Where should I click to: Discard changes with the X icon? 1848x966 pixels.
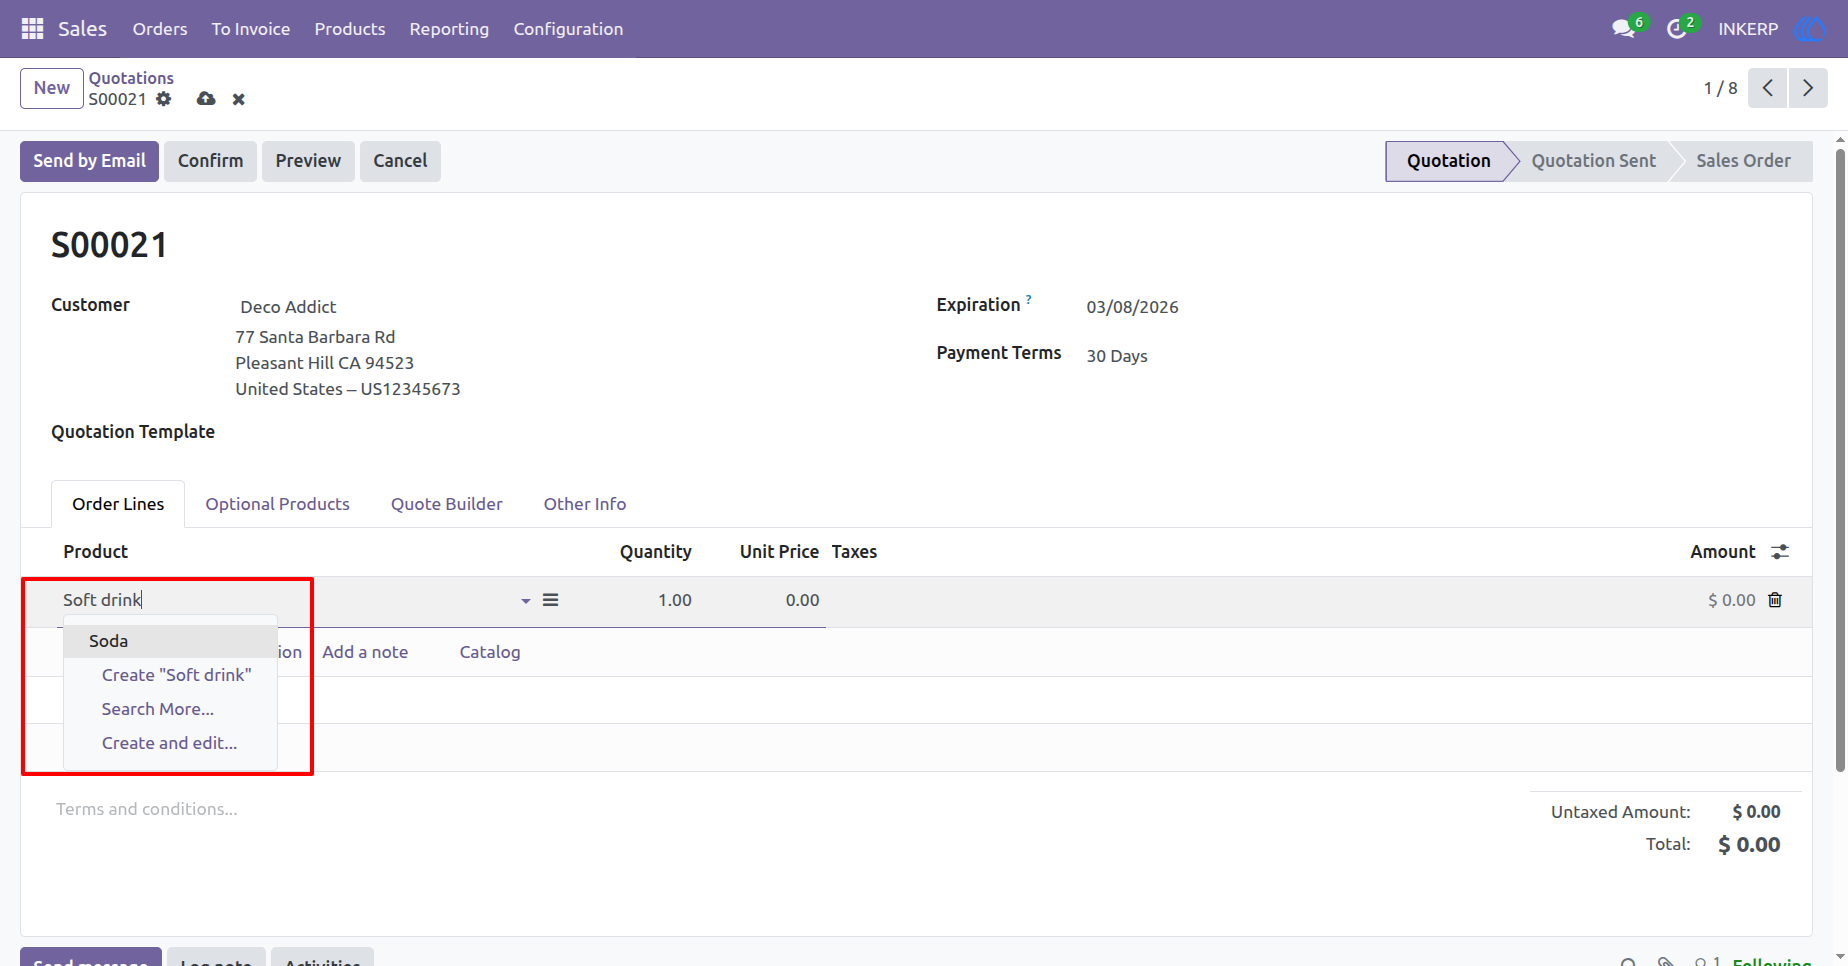click(x=239, y=99)
